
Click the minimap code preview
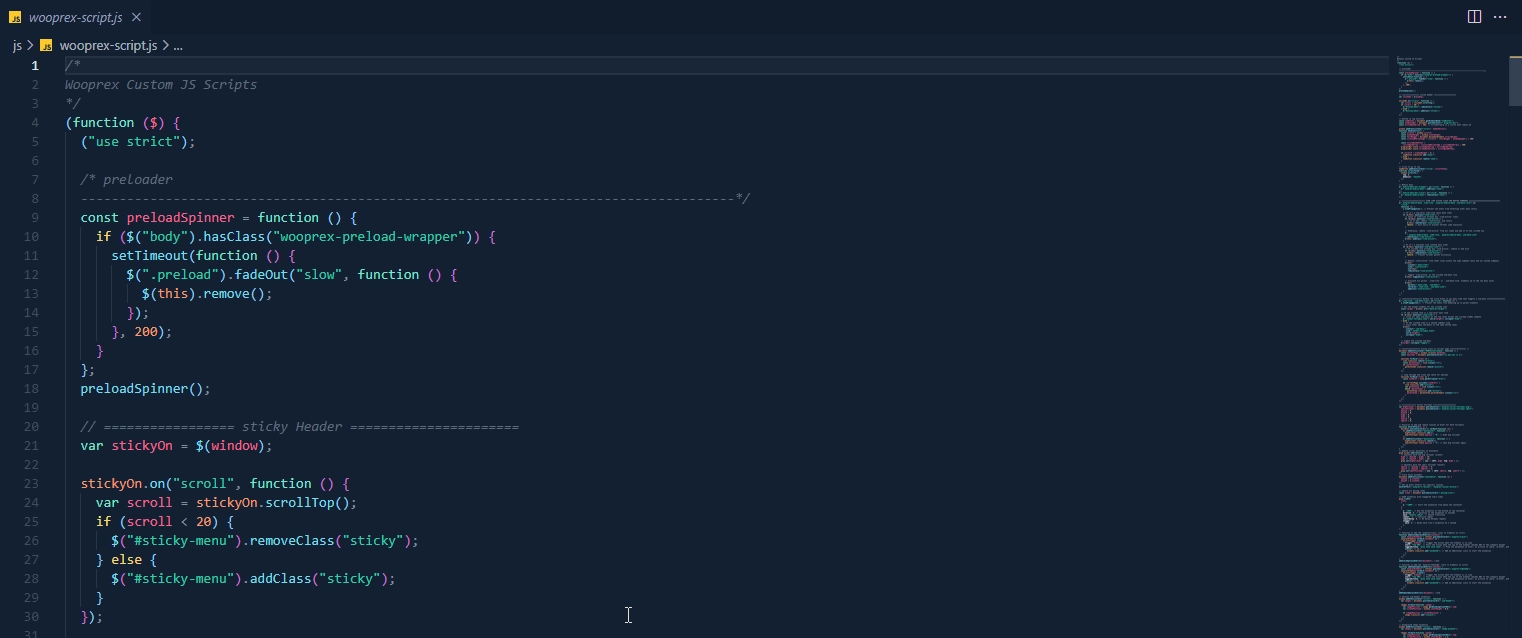1440,300
